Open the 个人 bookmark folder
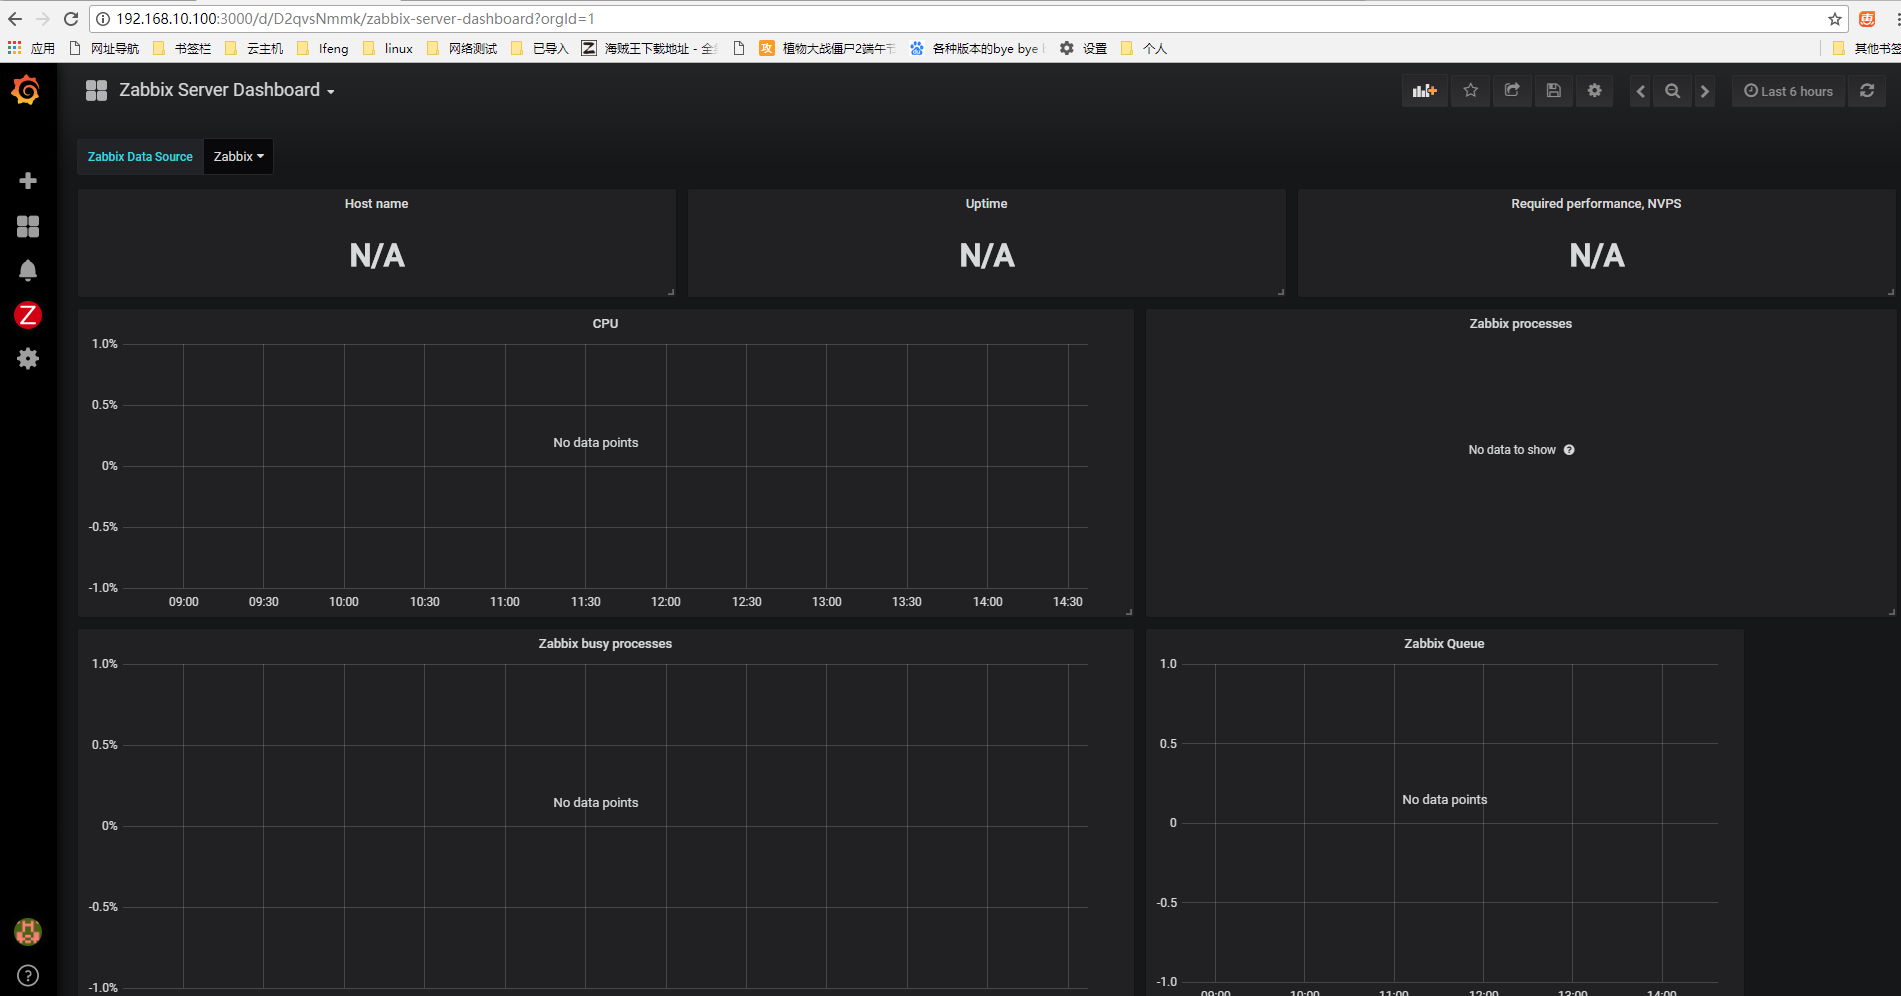The width and height of the screenshot is (1901, 996). click(x=1143, y=48)
